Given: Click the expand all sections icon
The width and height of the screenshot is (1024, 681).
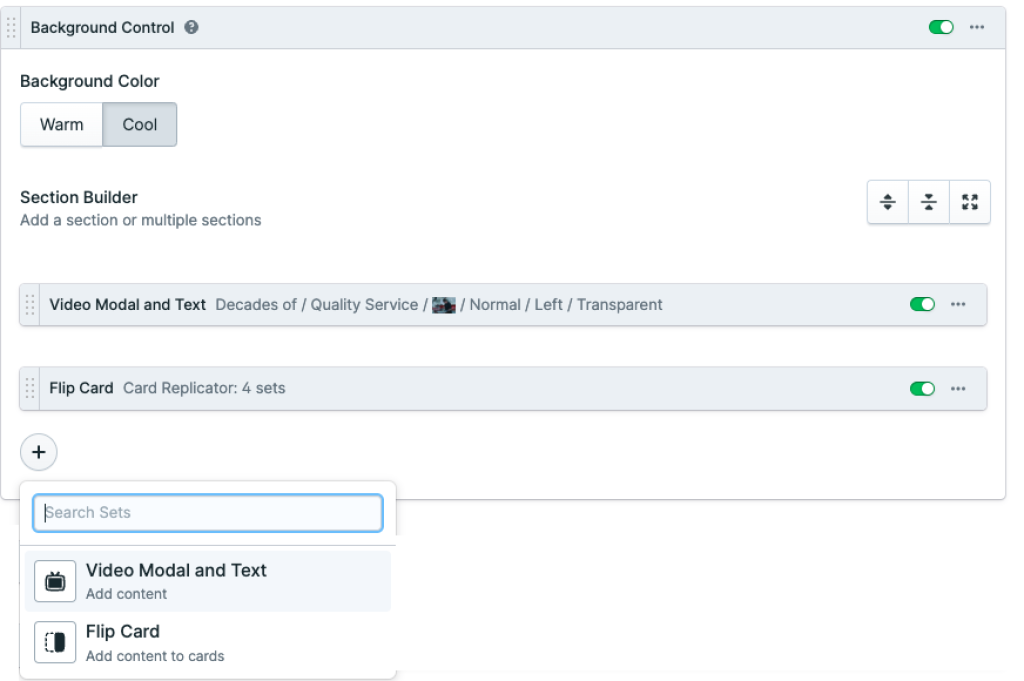Looking at the screenshot, I should click(x=887, y=201).
